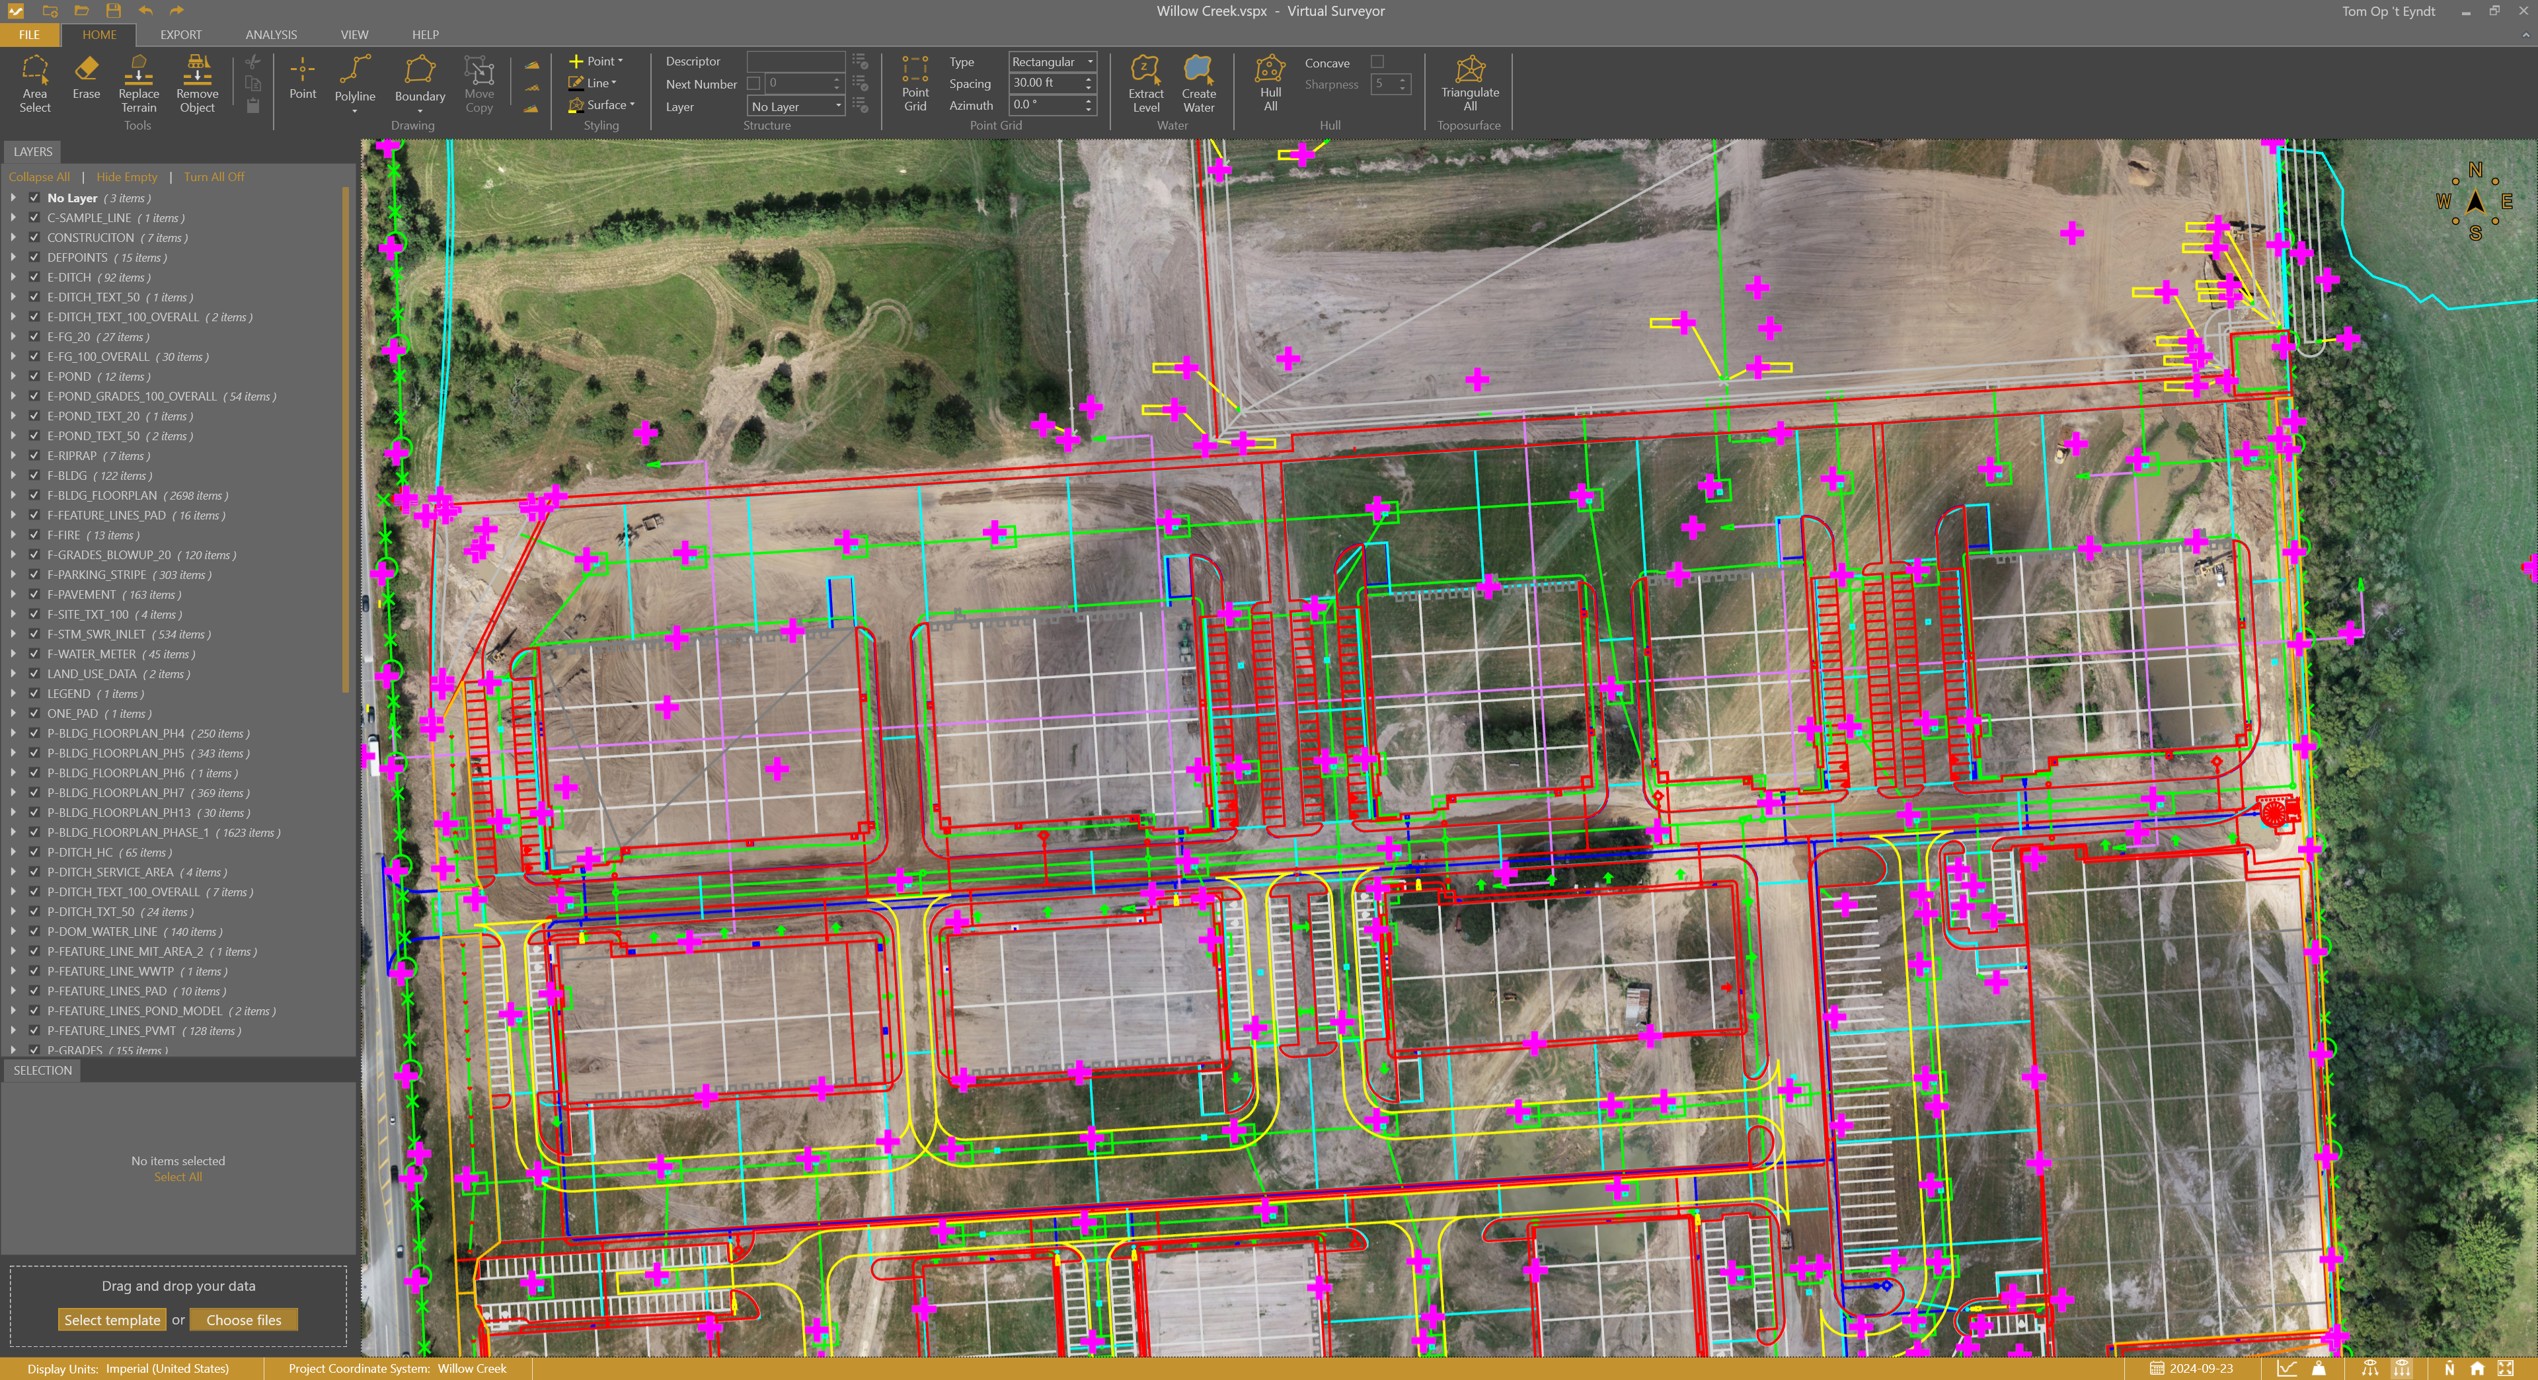Open the EXPORT ribbon tab
The height and width of the screenshot is (1380, 2538).
181,34
